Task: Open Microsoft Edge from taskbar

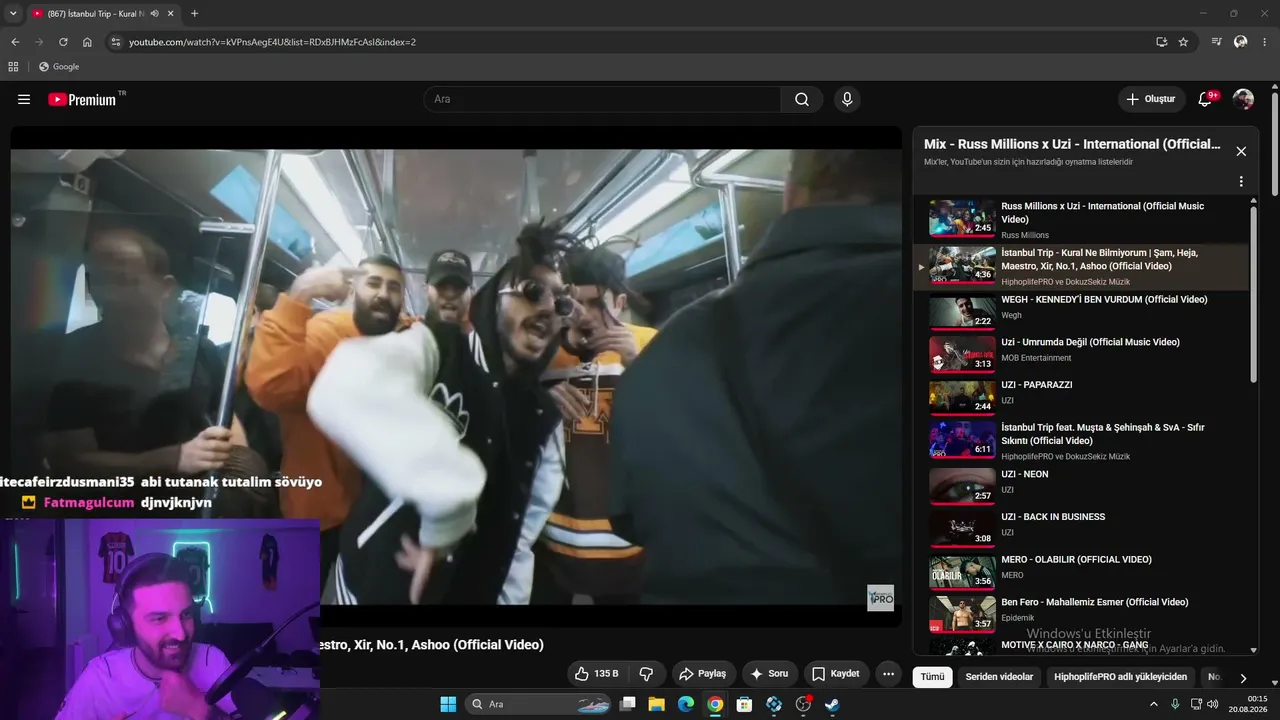Action: (686, 704)
